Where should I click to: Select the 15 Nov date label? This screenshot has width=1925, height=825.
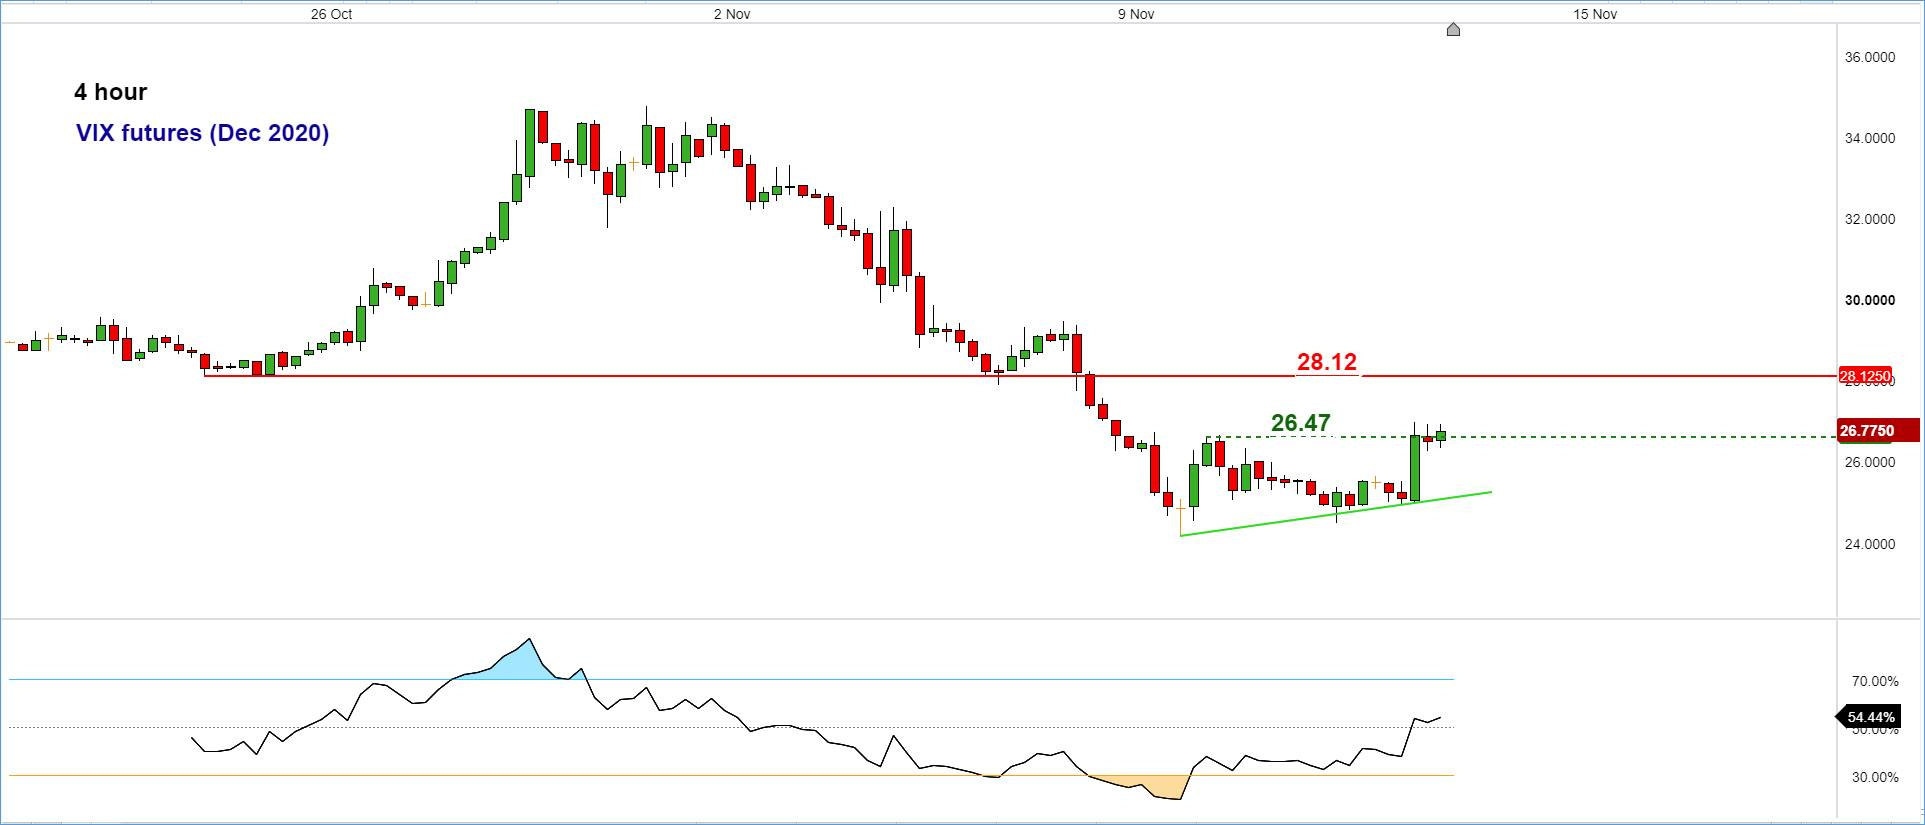[1594, 14]
